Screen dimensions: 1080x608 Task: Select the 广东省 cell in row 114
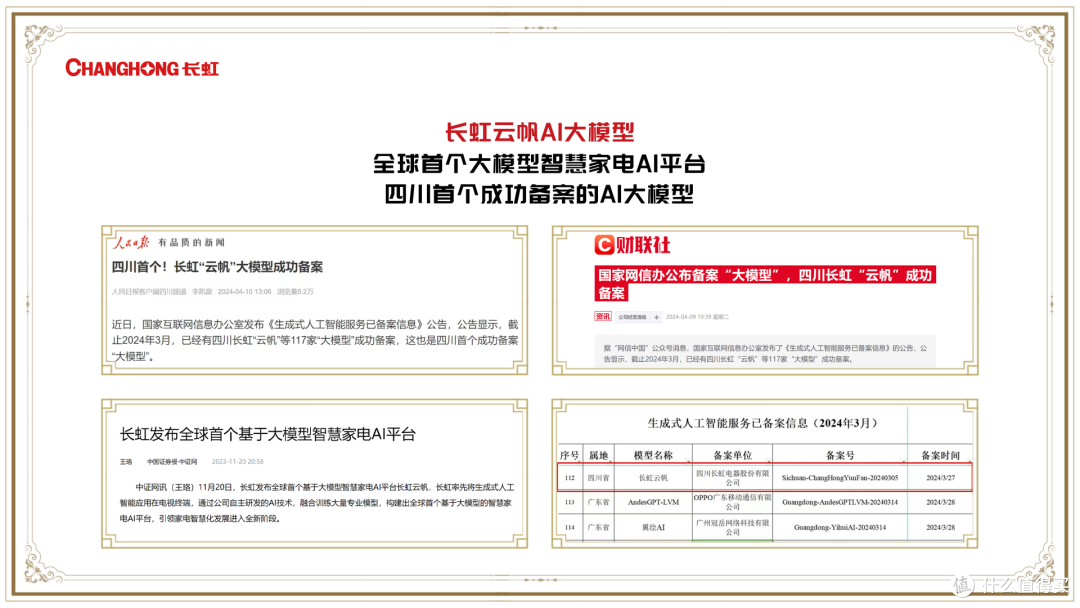(599, 527)
